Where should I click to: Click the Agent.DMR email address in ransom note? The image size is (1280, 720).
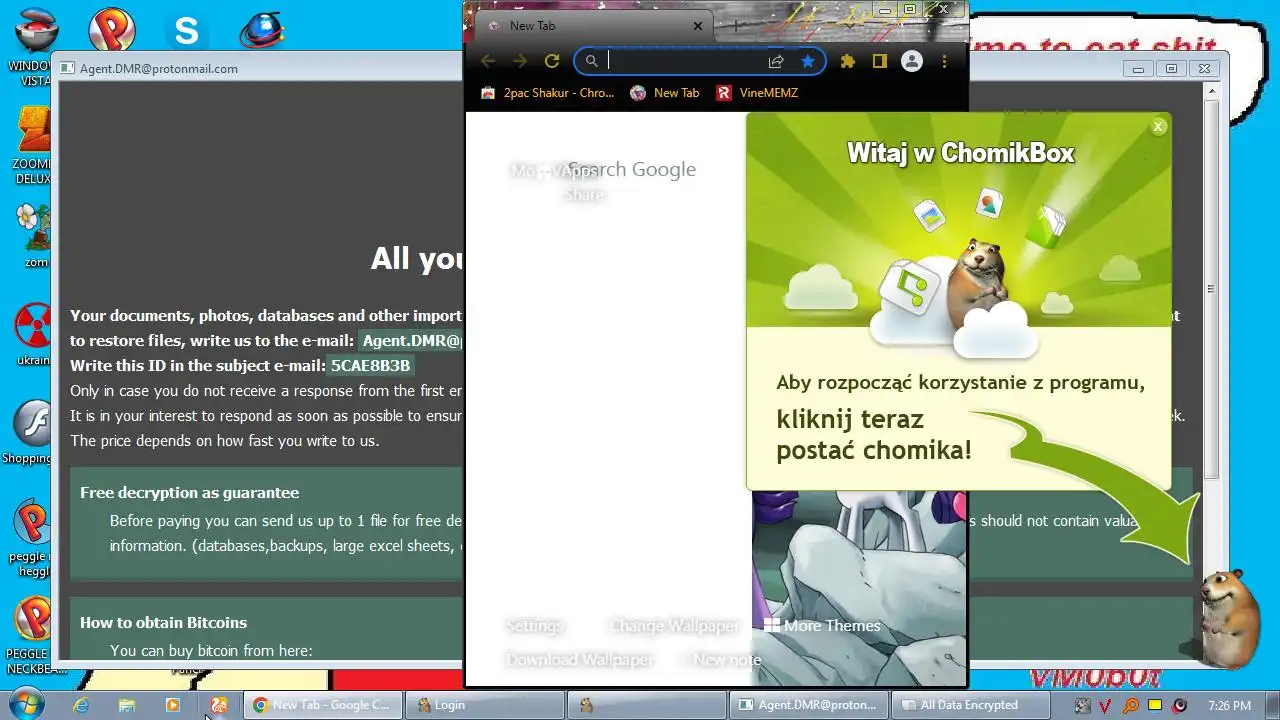410,340
